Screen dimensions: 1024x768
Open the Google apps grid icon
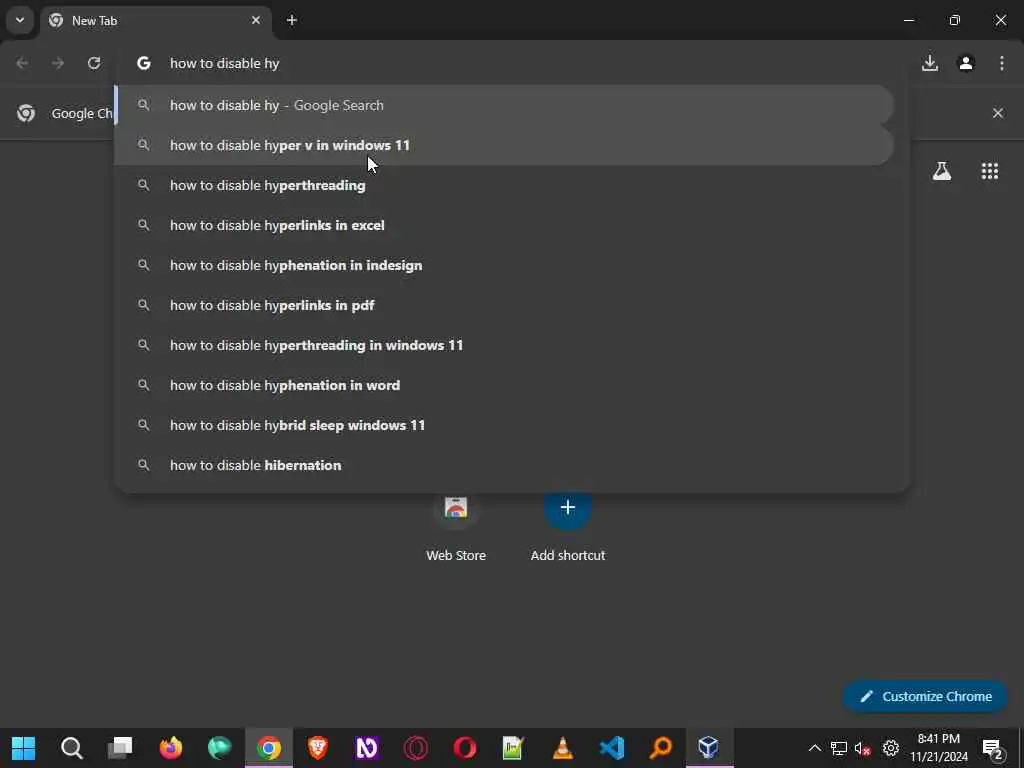989,171
